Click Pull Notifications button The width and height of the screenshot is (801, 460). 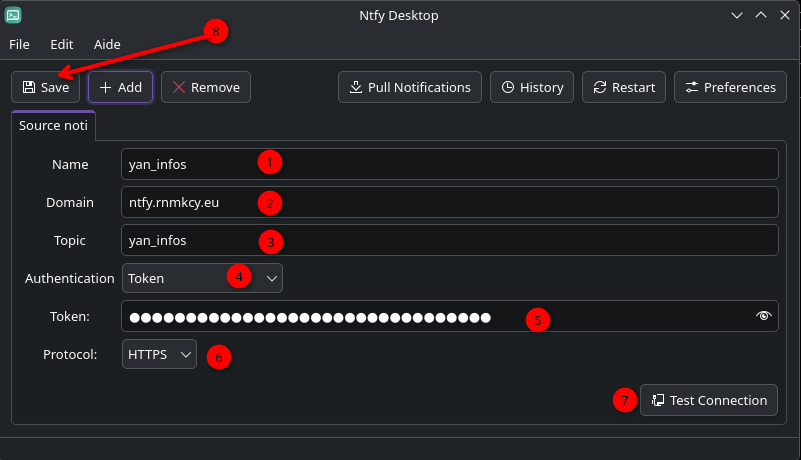pyautogui.click(x=410, y=87)
